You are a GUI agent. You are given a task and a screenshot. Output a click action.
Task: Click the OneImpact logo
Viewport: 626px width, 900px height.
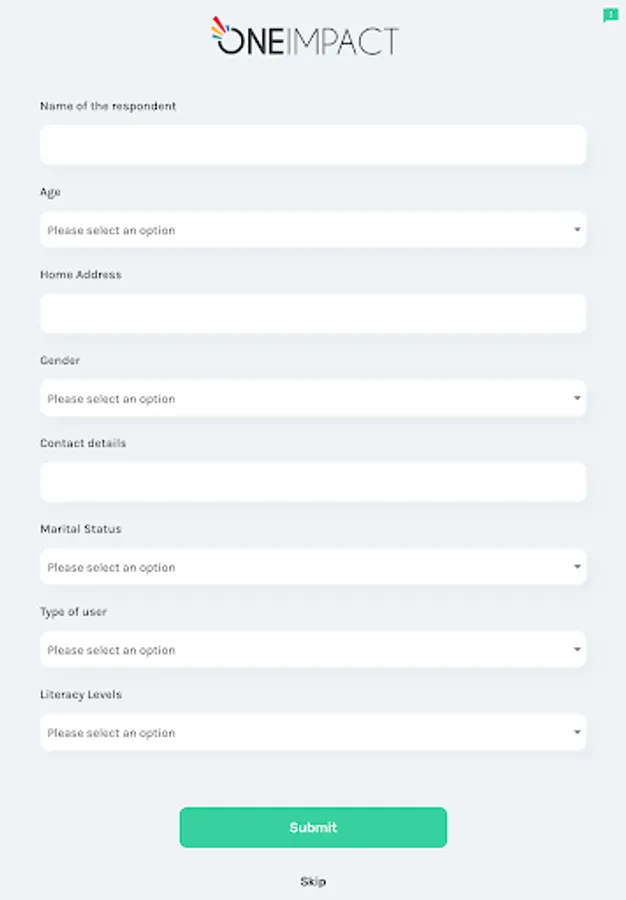(x=305, y=37)
